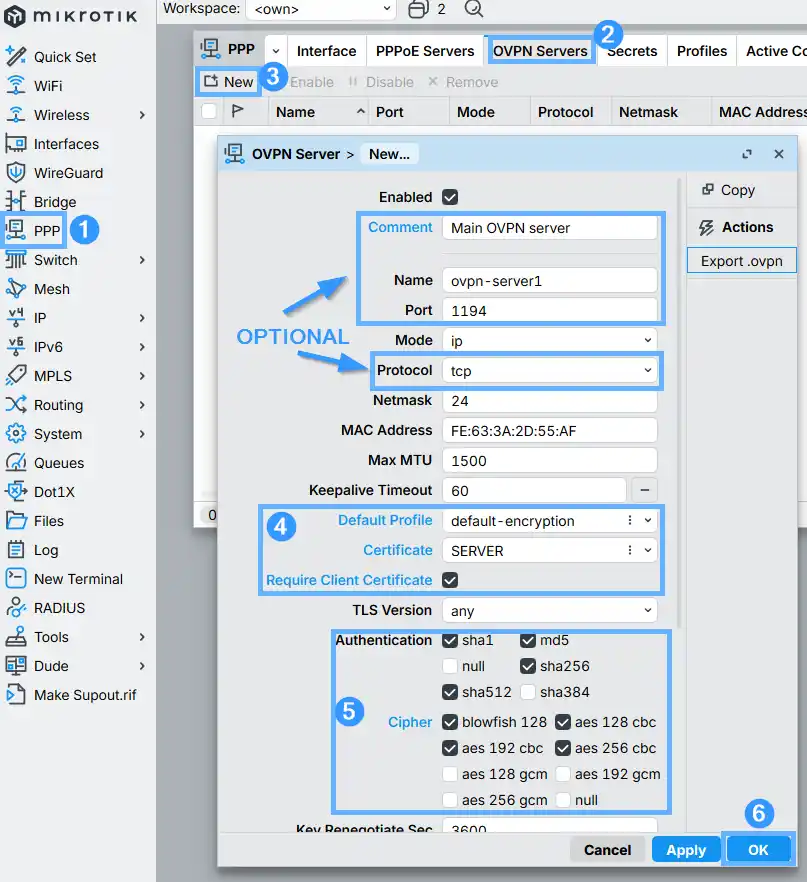This screenshot has height=882, width=807.
Task: Open the Bridge menu icon
Action: coord(16,201)
